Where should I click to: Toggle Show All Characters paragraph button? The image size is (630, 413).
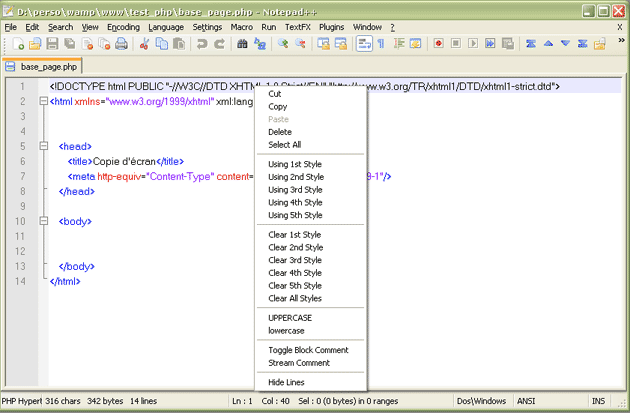point(381,44)
